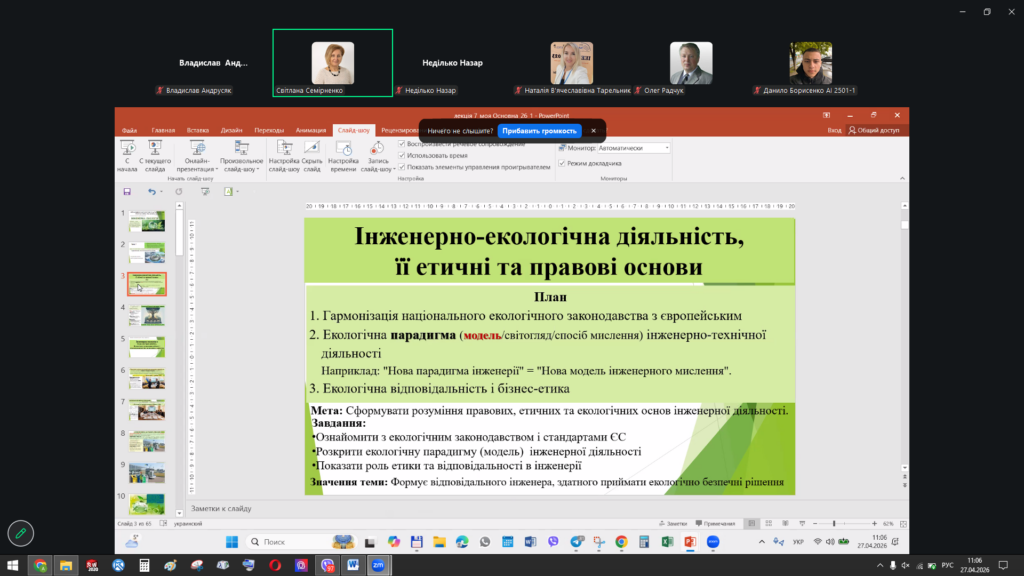Open the Вставка ribbon tab
This screenshot has height=576, width=1024.
click(x=197, y=130)
